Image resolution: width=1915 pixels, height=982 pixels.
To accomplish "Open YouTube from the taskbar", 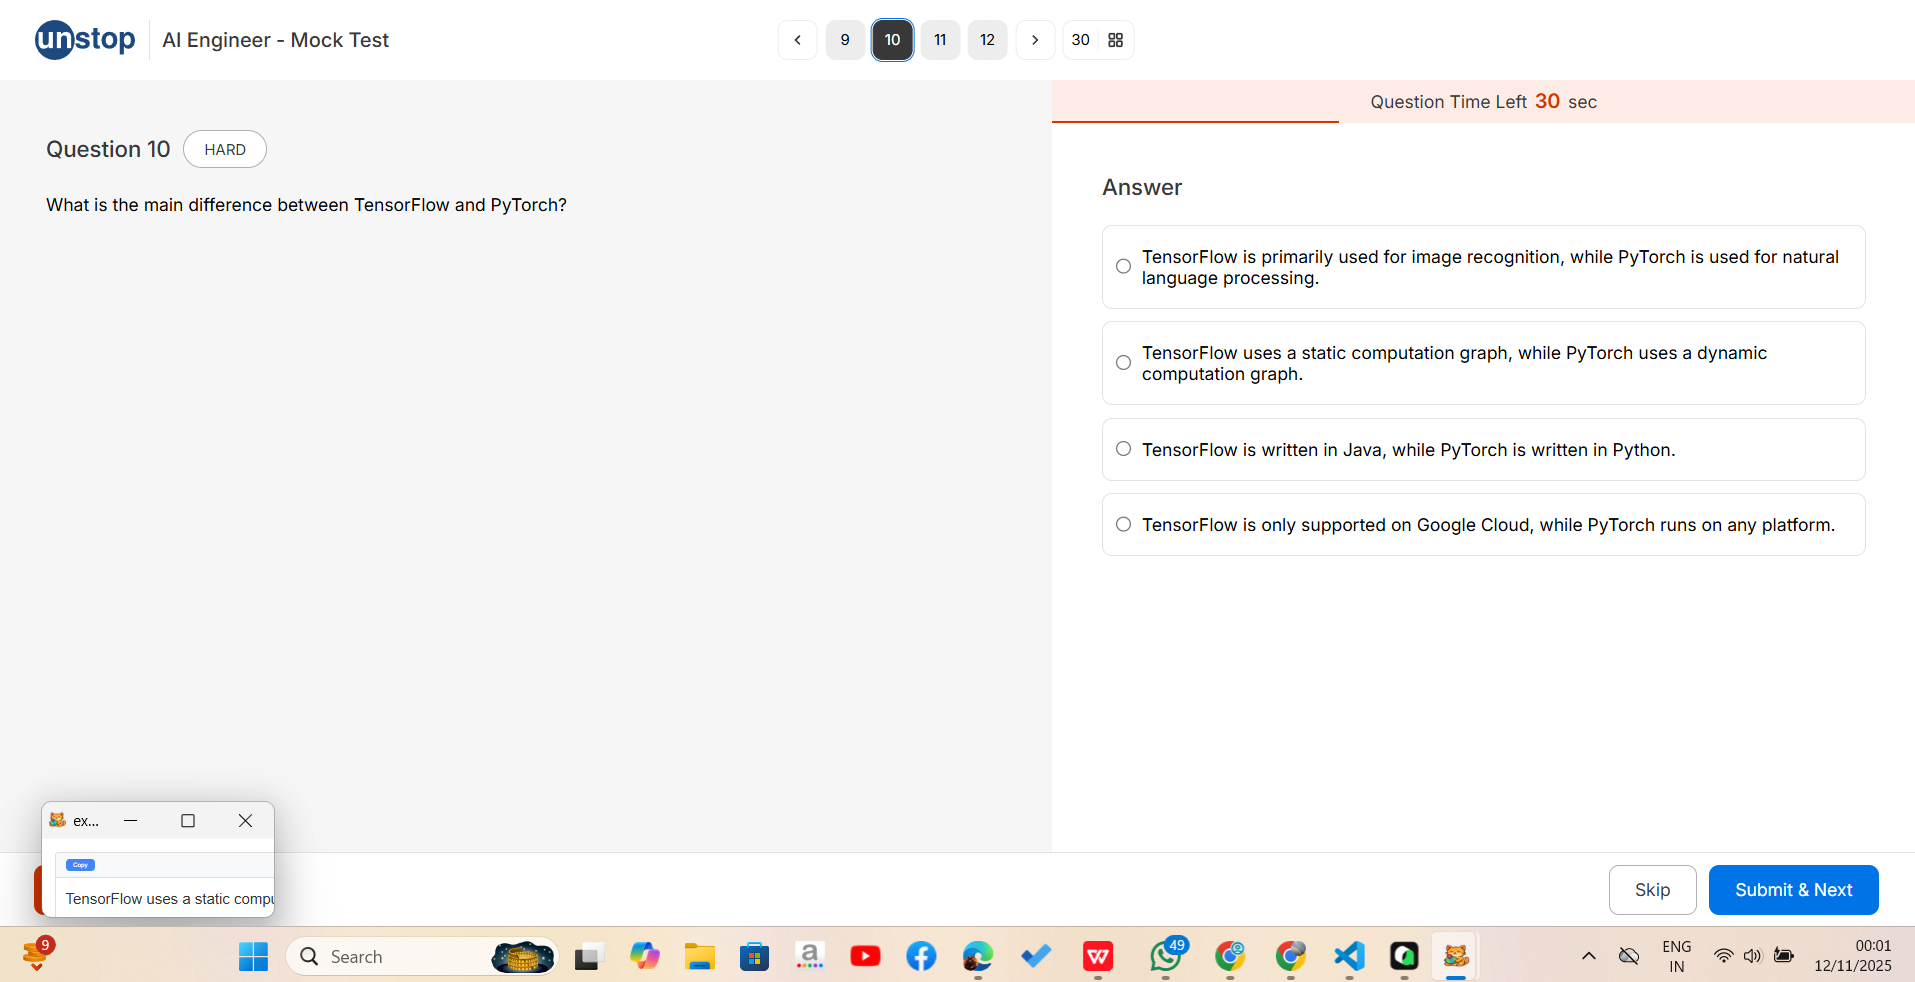I will point(865,957).
